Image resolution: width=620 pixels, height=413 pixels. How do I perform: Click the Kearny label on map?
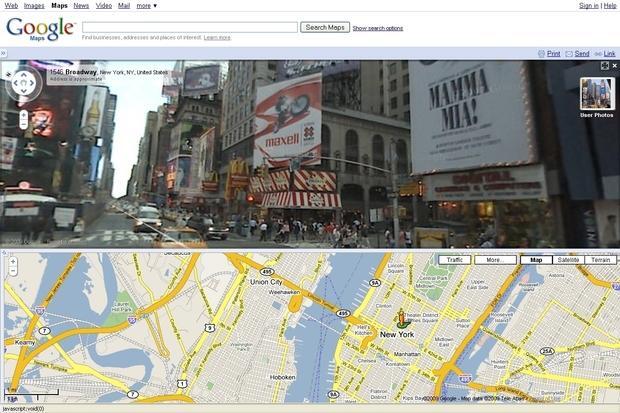click(25, 343)
